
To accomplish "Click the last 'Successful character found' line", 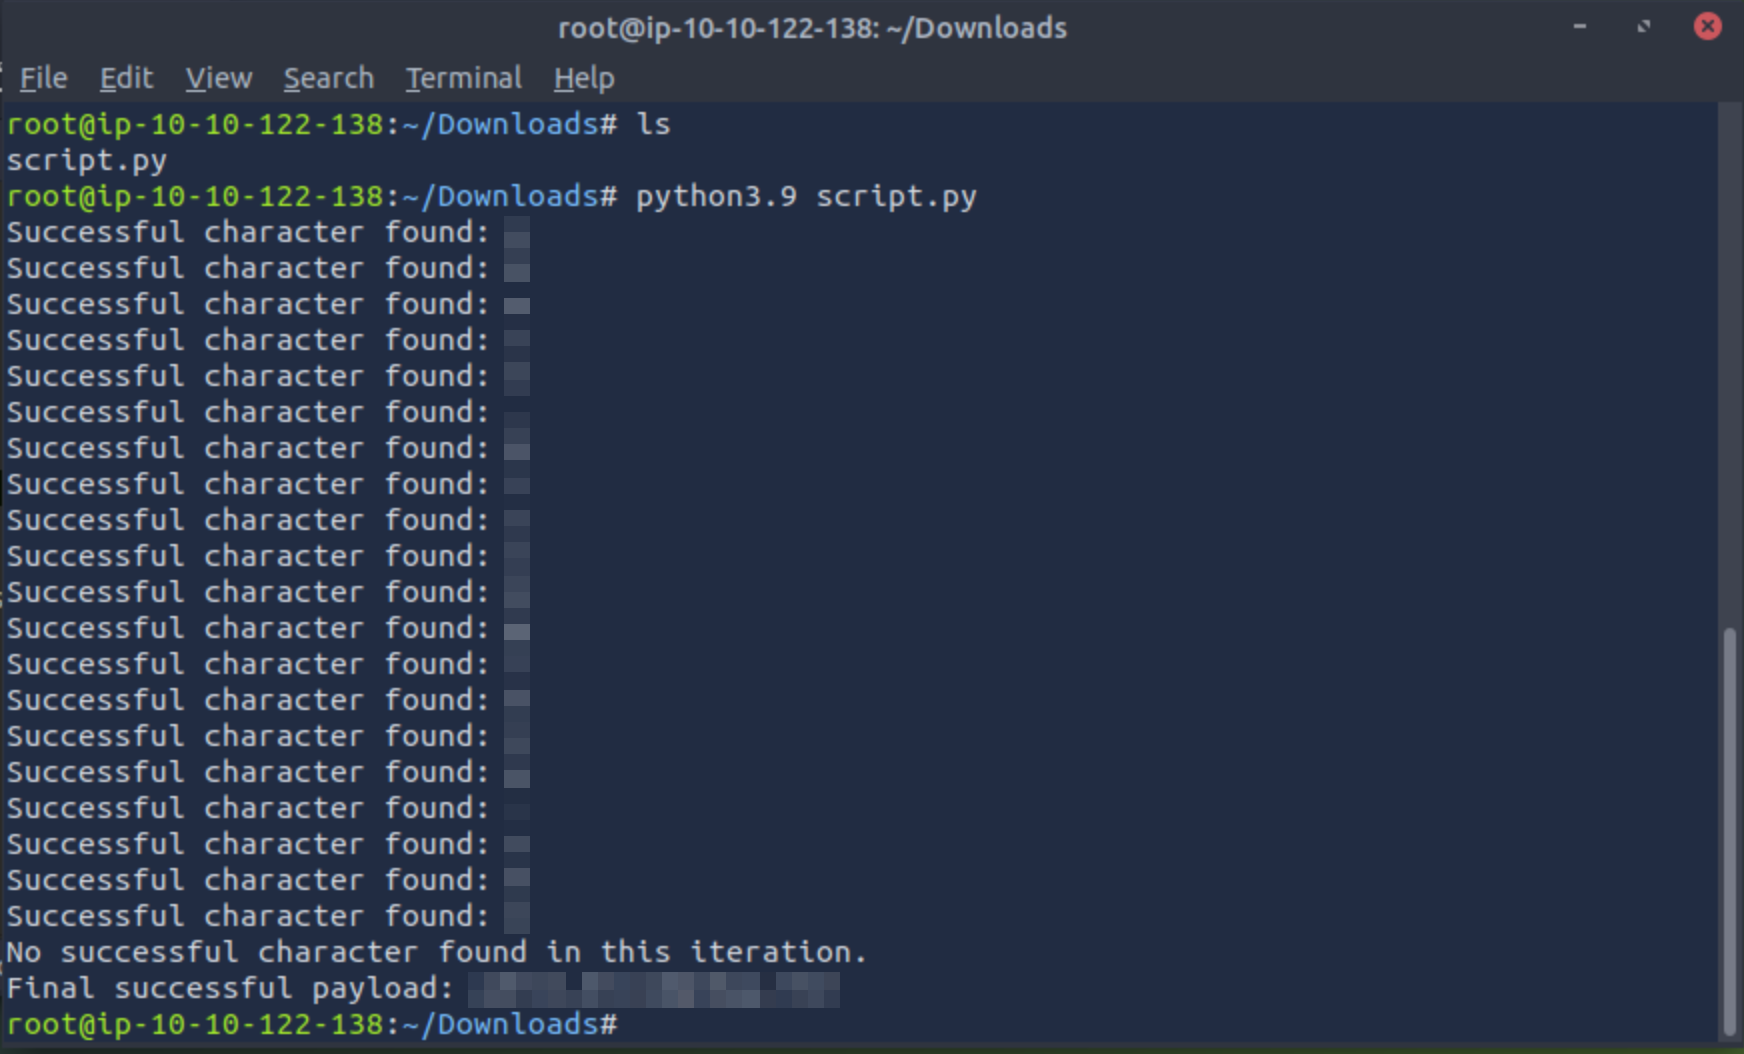I will coord(268,916).
